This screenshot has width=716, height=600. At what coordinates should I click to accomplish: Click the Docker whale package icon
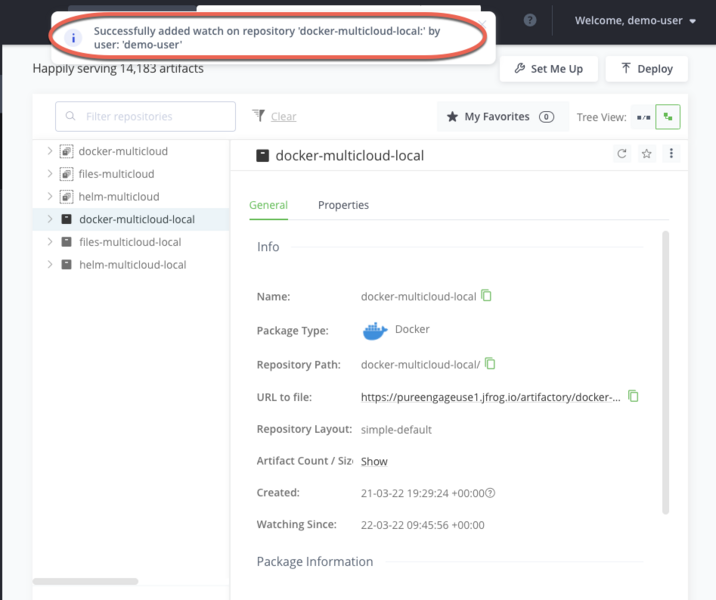[x=375, y=331]
